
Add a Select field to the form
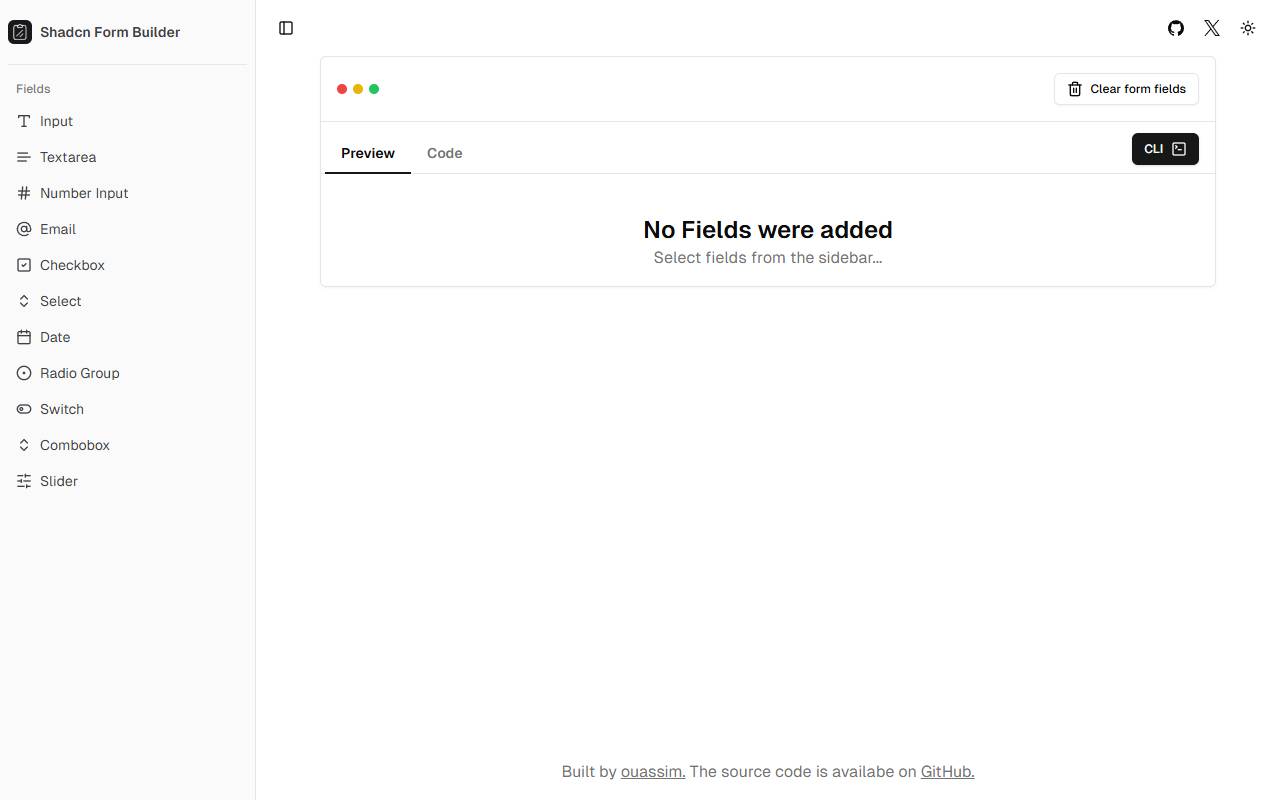tap(128, 301)
